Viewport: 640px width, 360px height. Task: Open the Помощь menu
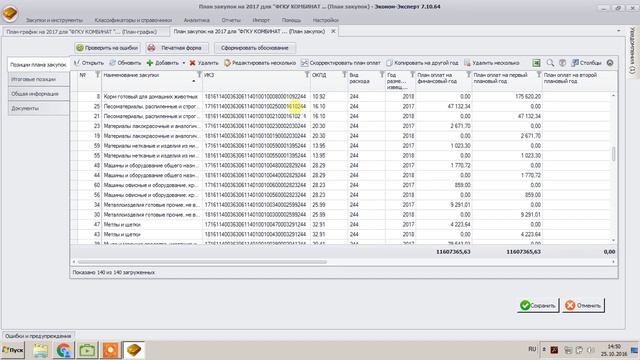(x=291, y=20)
